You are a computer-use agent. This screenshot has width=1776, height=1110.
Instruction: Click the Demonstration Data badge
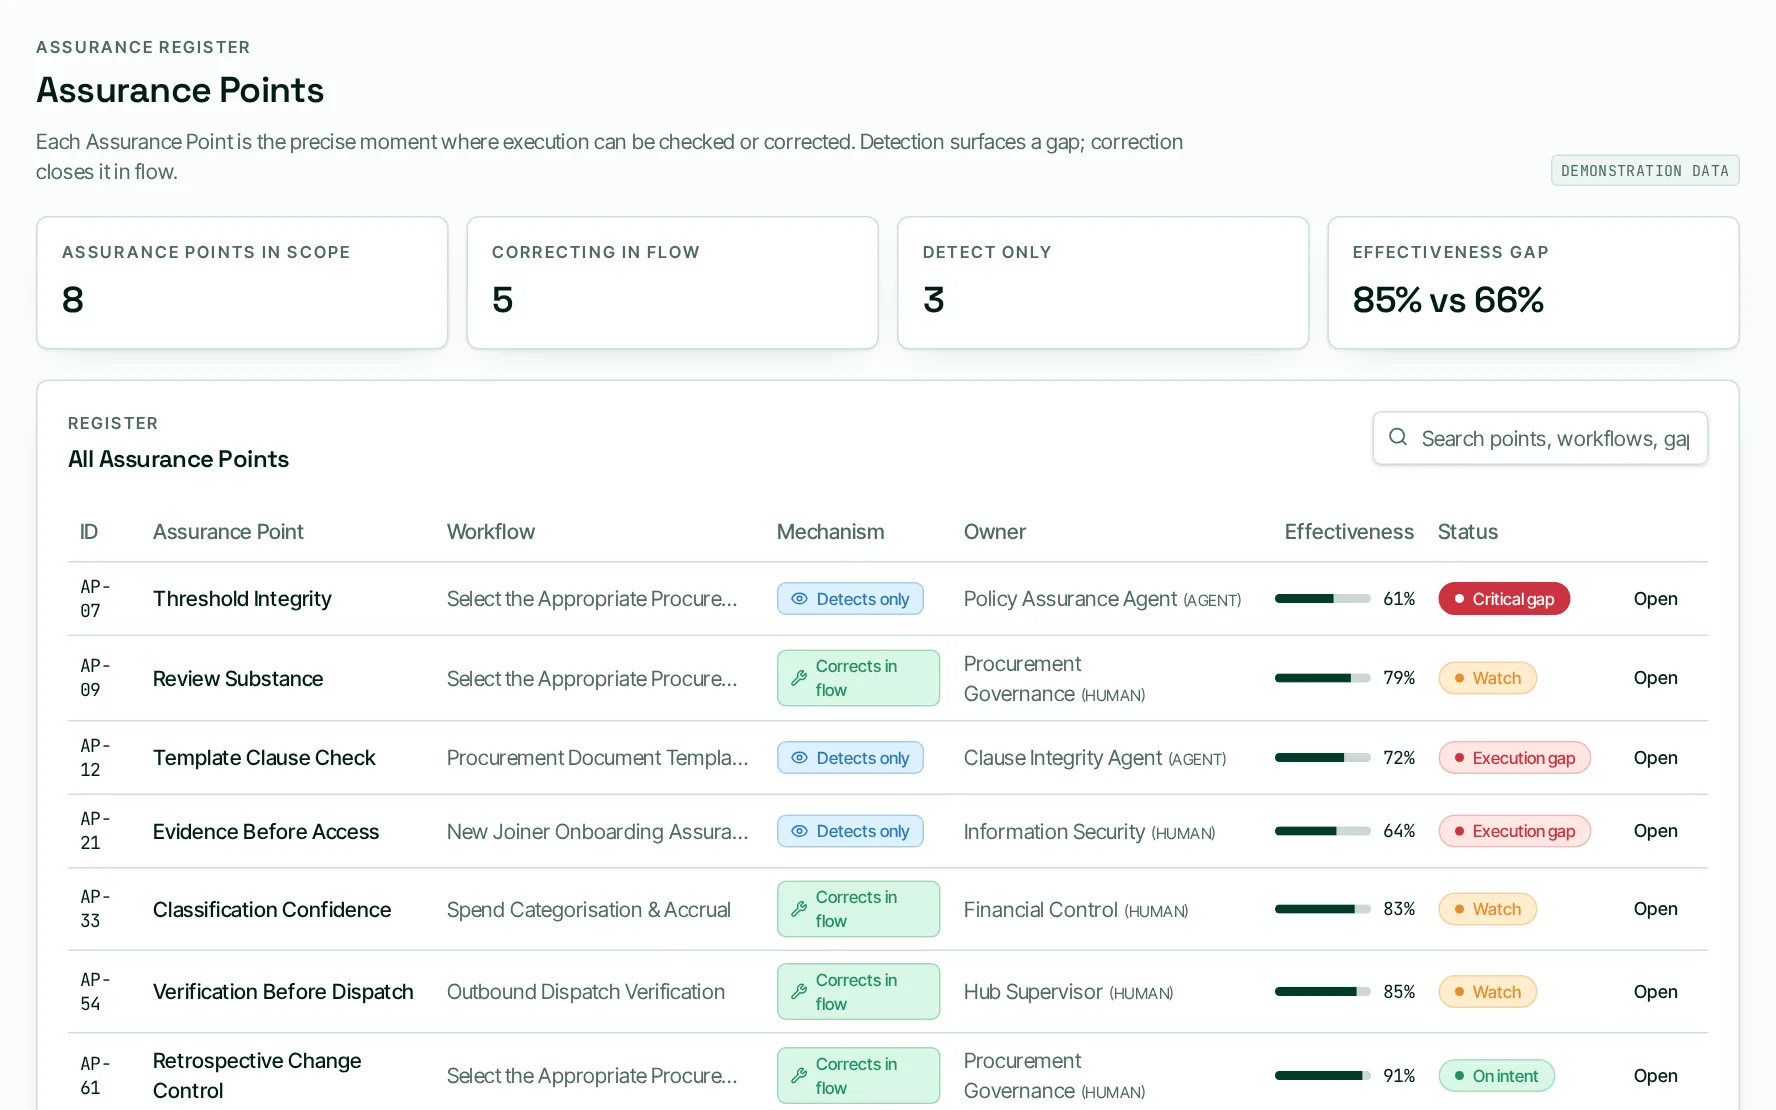(1645, 171)
